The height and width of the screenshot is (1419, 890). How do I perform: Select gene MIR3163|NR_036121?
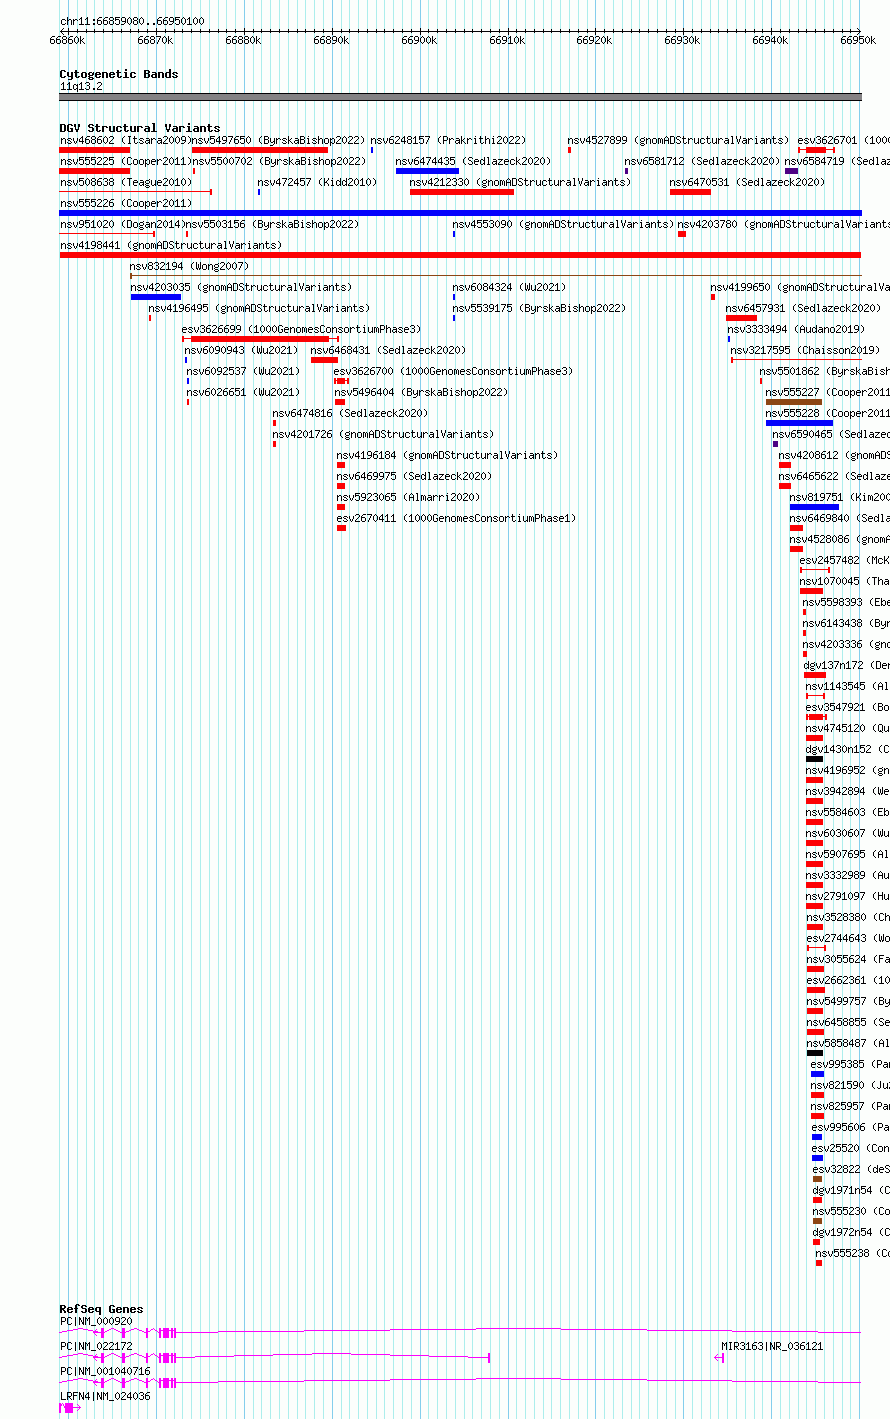tap(720, 1358)
